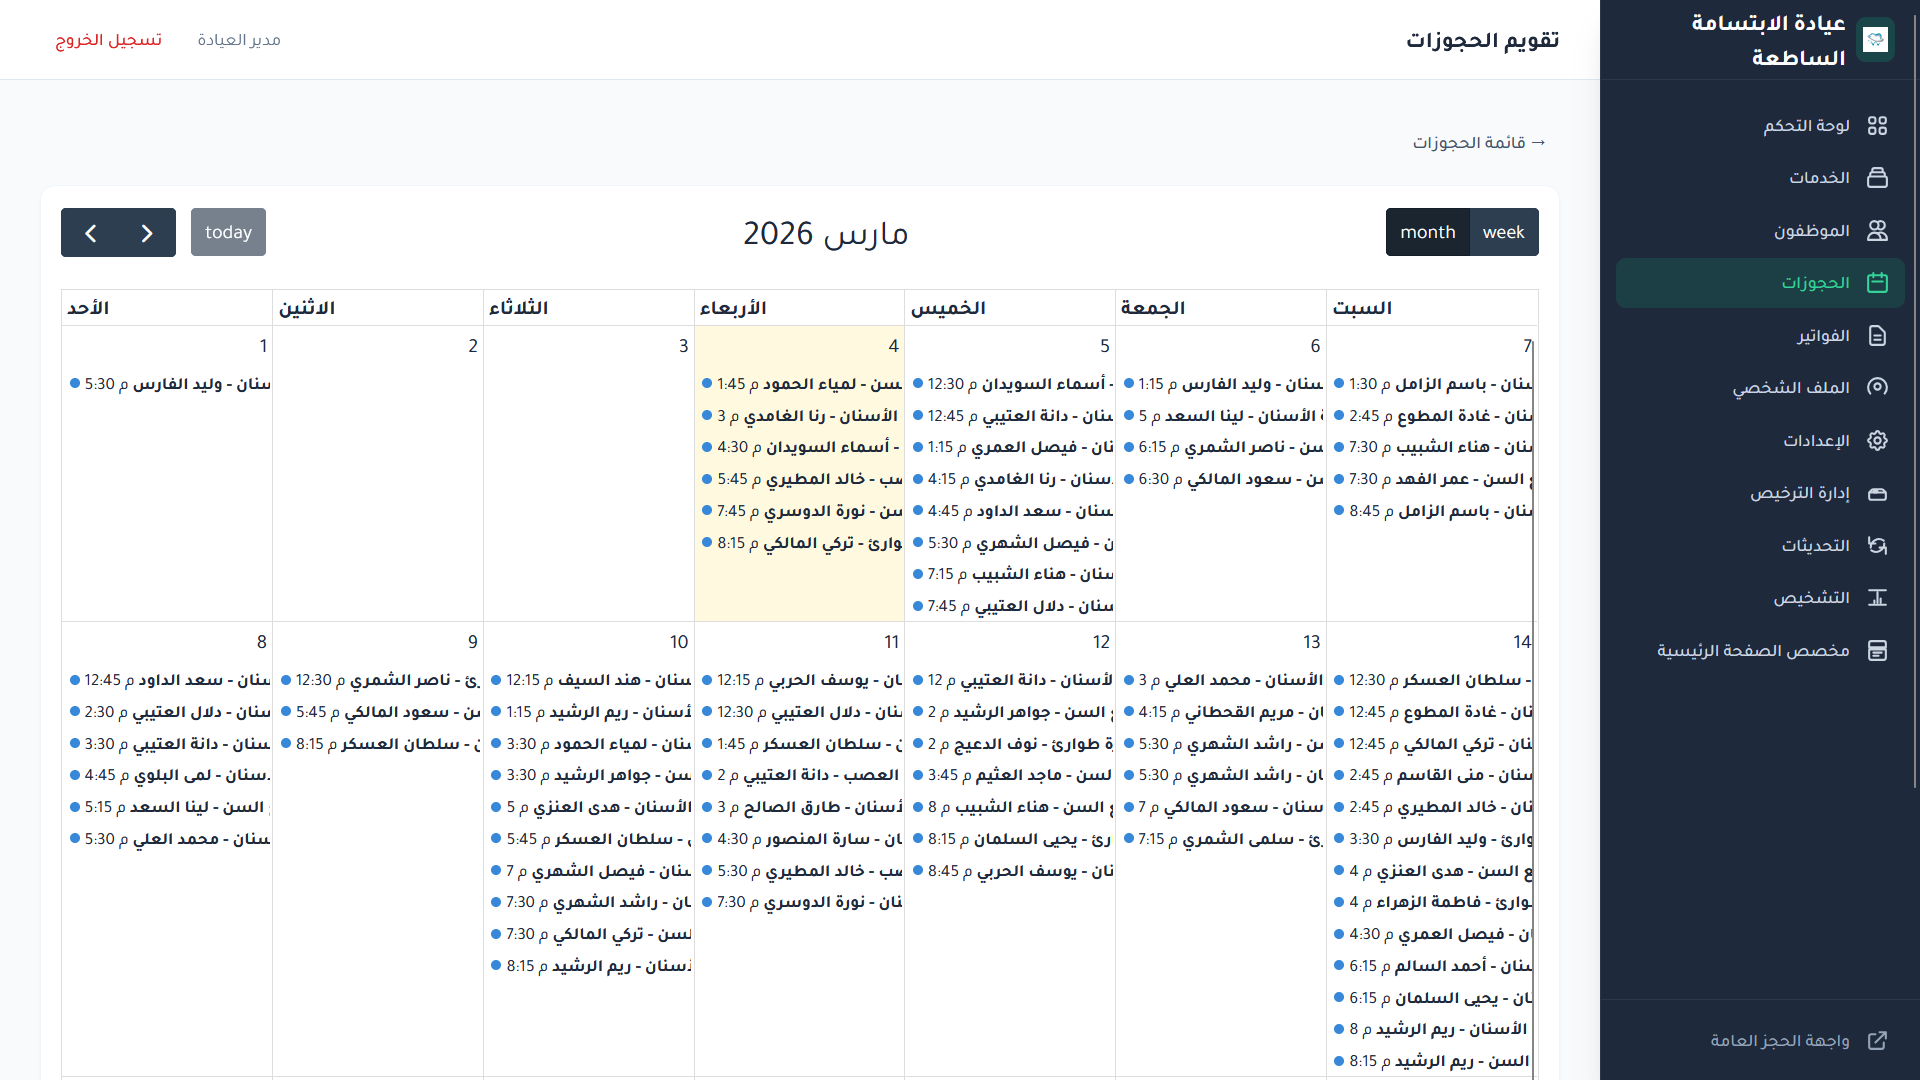
Task: Switch calendar to month view
Action: coord(1427,232)
